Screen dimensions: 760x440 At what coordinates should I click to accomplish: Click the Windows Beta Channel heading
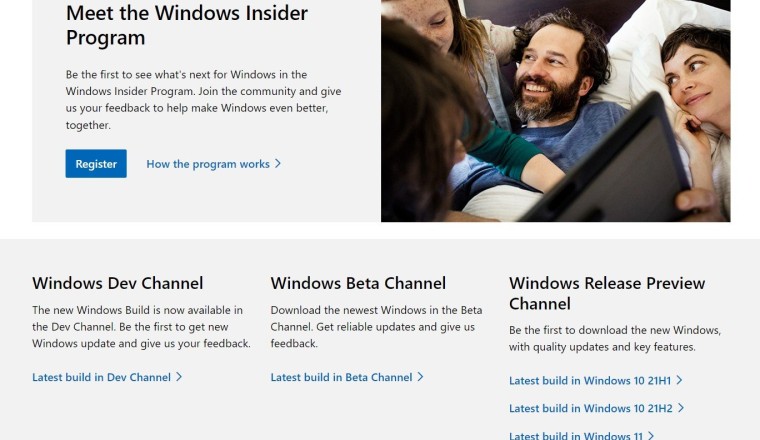pyautogui.click(x=358, y=283)
